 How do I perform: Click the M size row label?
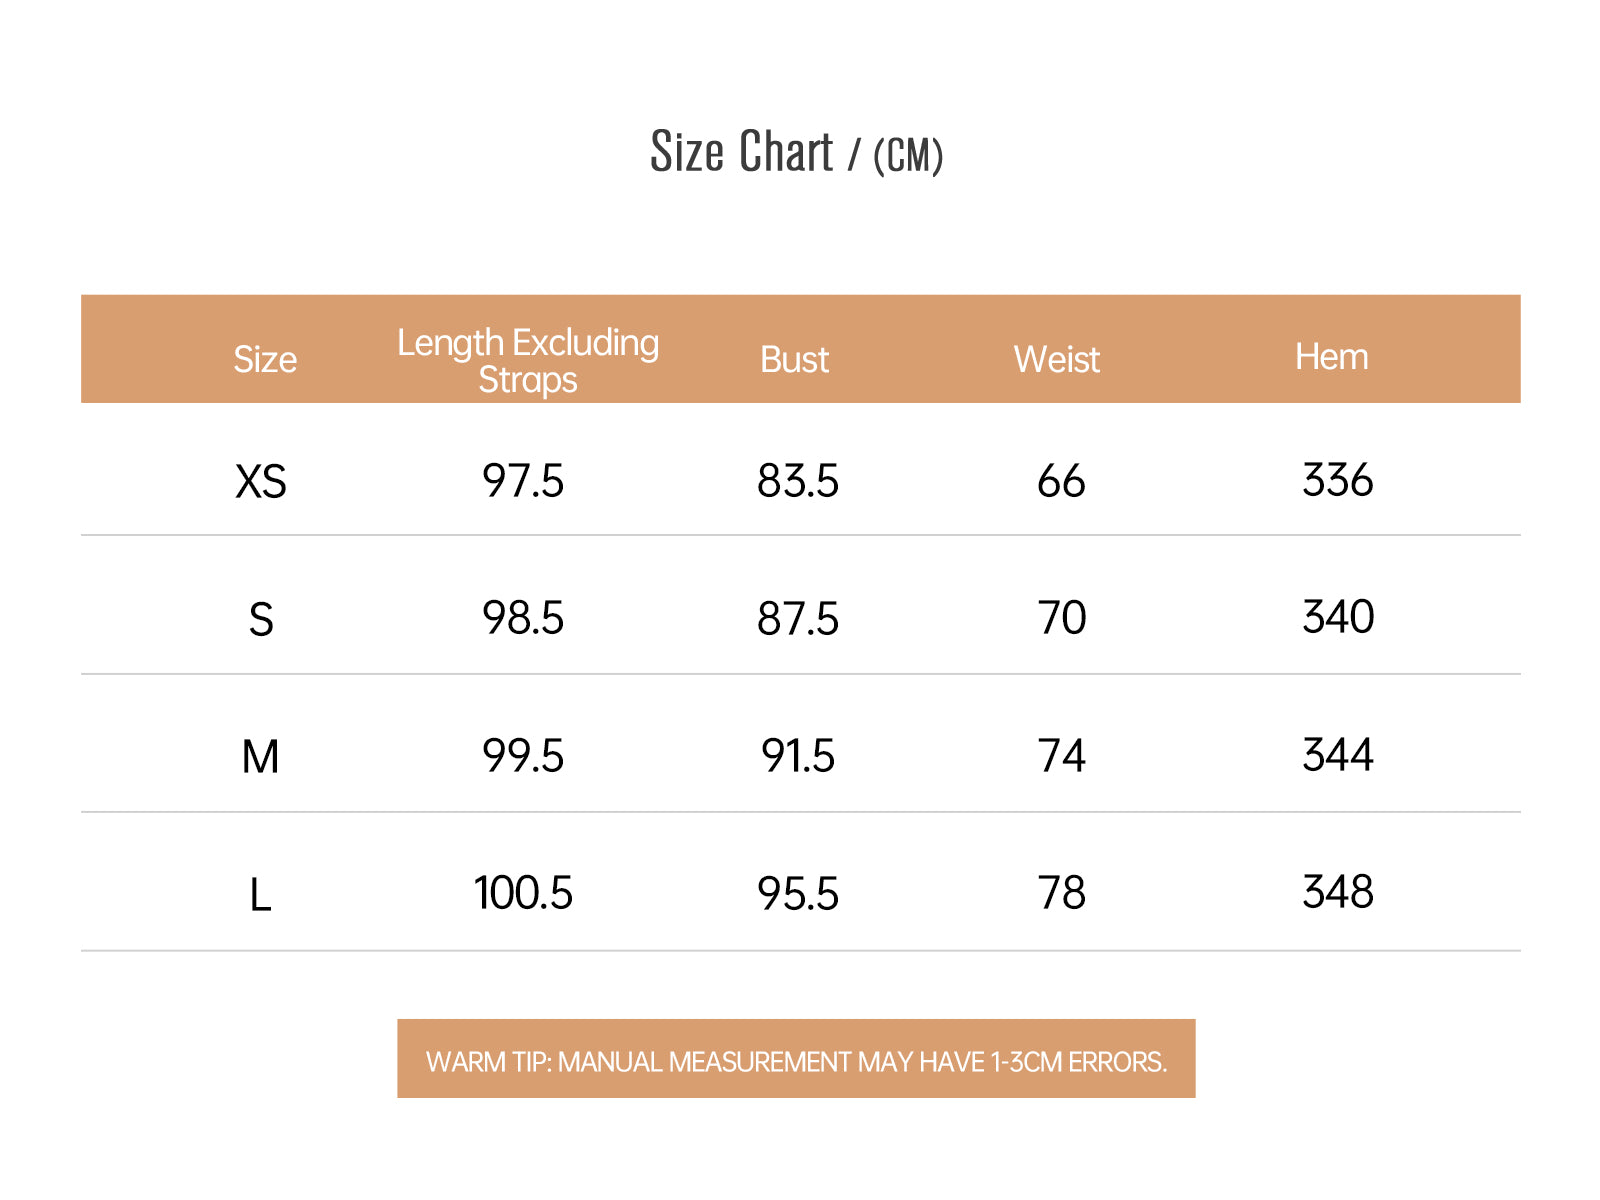tap(261, 757)
